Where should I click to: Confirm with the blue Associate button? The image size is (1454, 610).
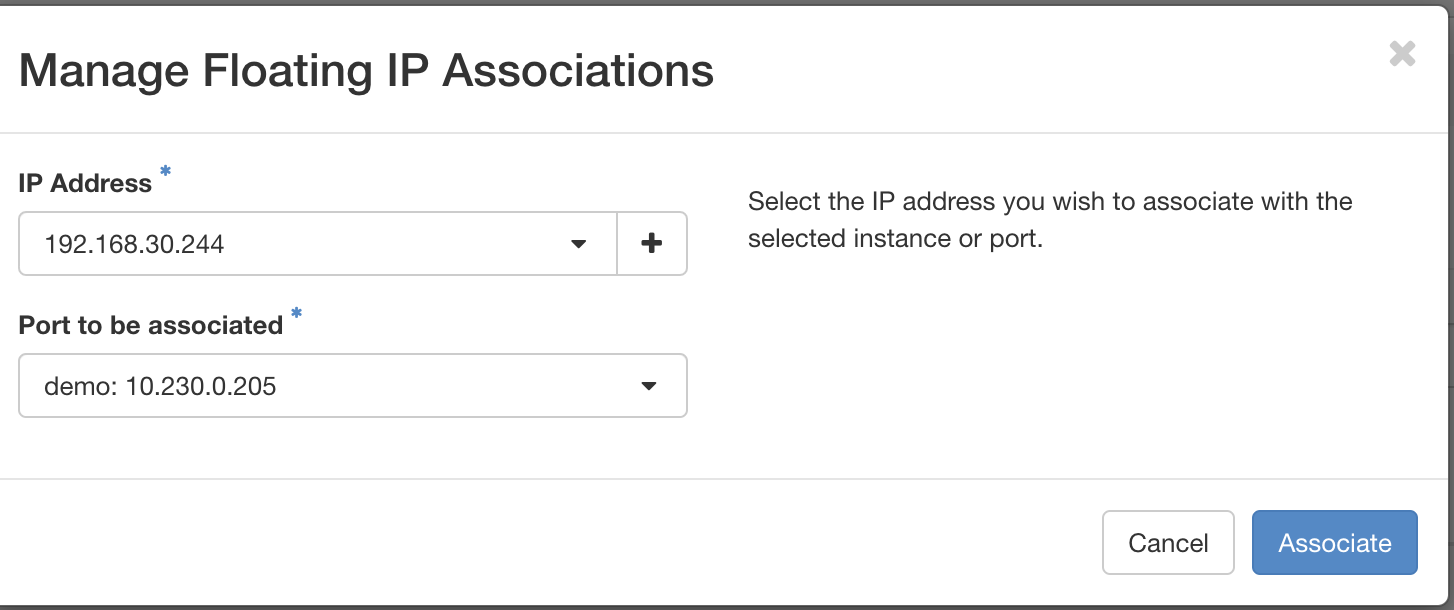point(1334,542)
